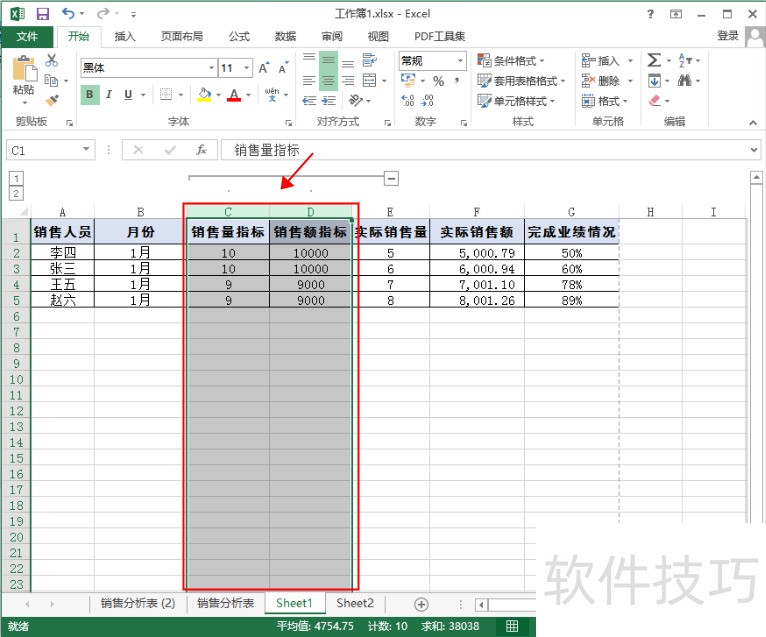Align cell text to the left
Screen dimensions: 766x637
(309, 80)
